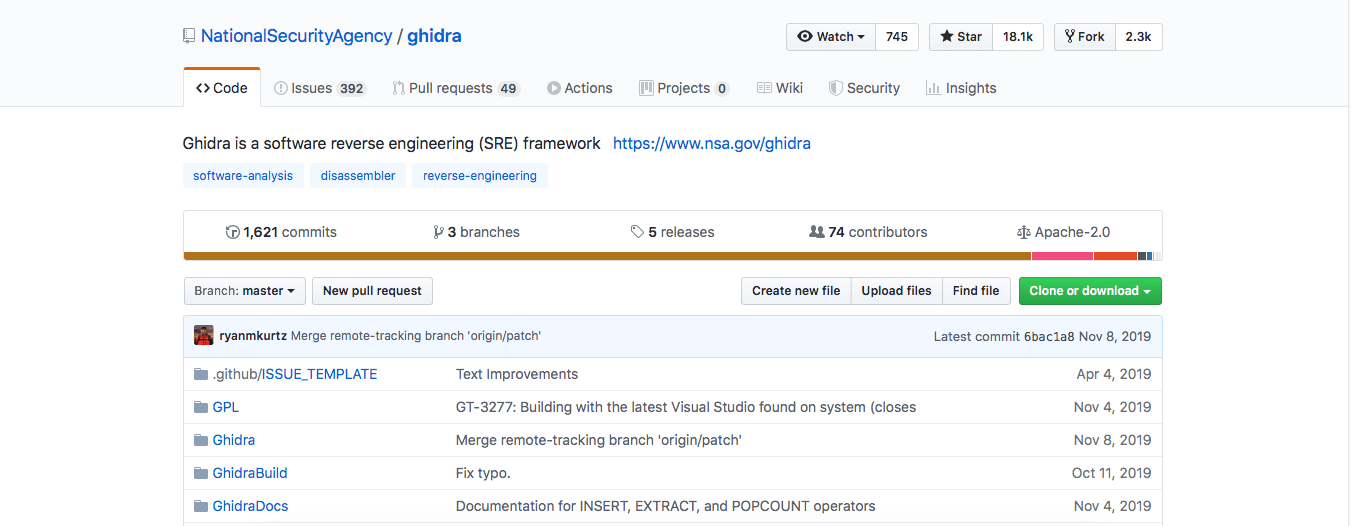Screen dimensions: 1351x526
Task: Click the code brackets icon on Code tab
Action: tap(203, 88)
